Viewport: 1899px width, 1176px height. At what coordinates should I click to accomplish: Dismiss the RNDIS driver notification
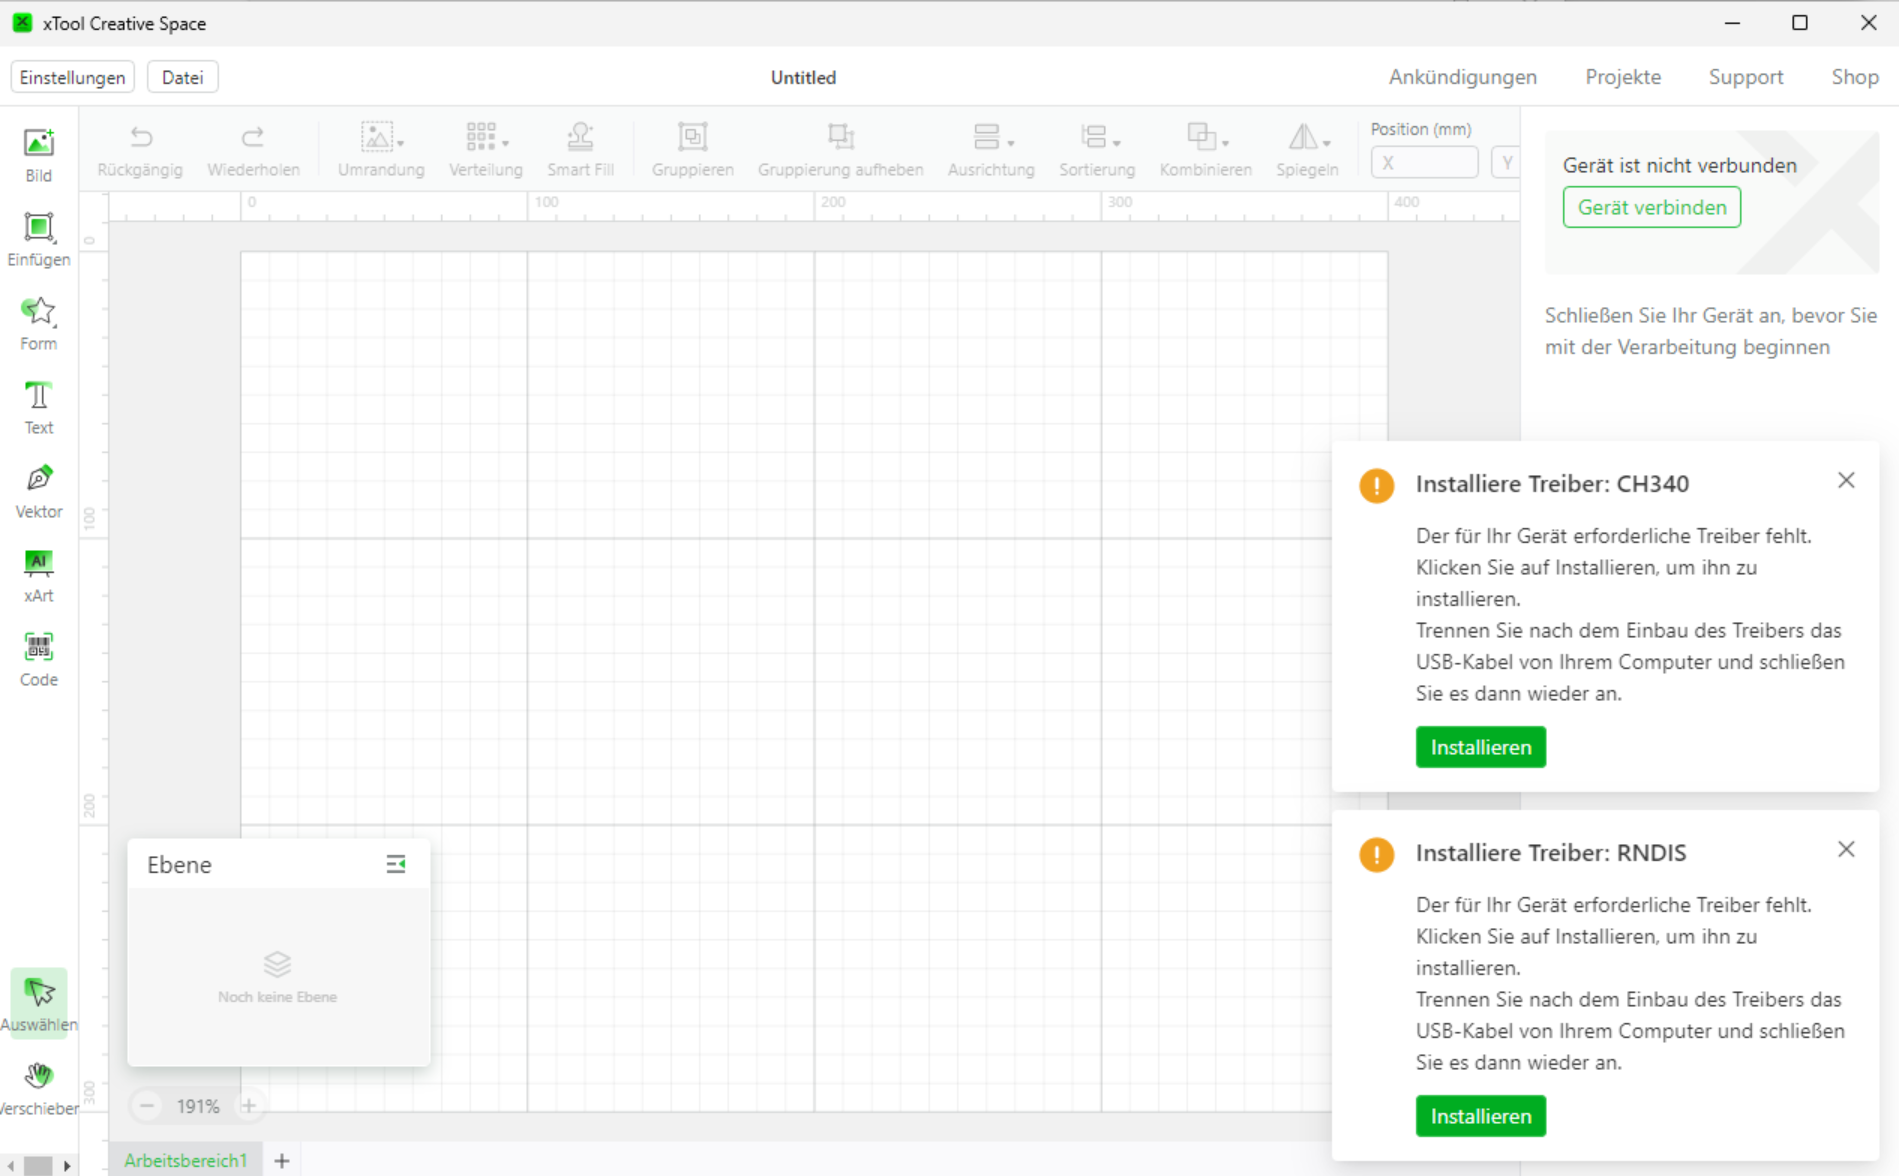click(1845, 849)
